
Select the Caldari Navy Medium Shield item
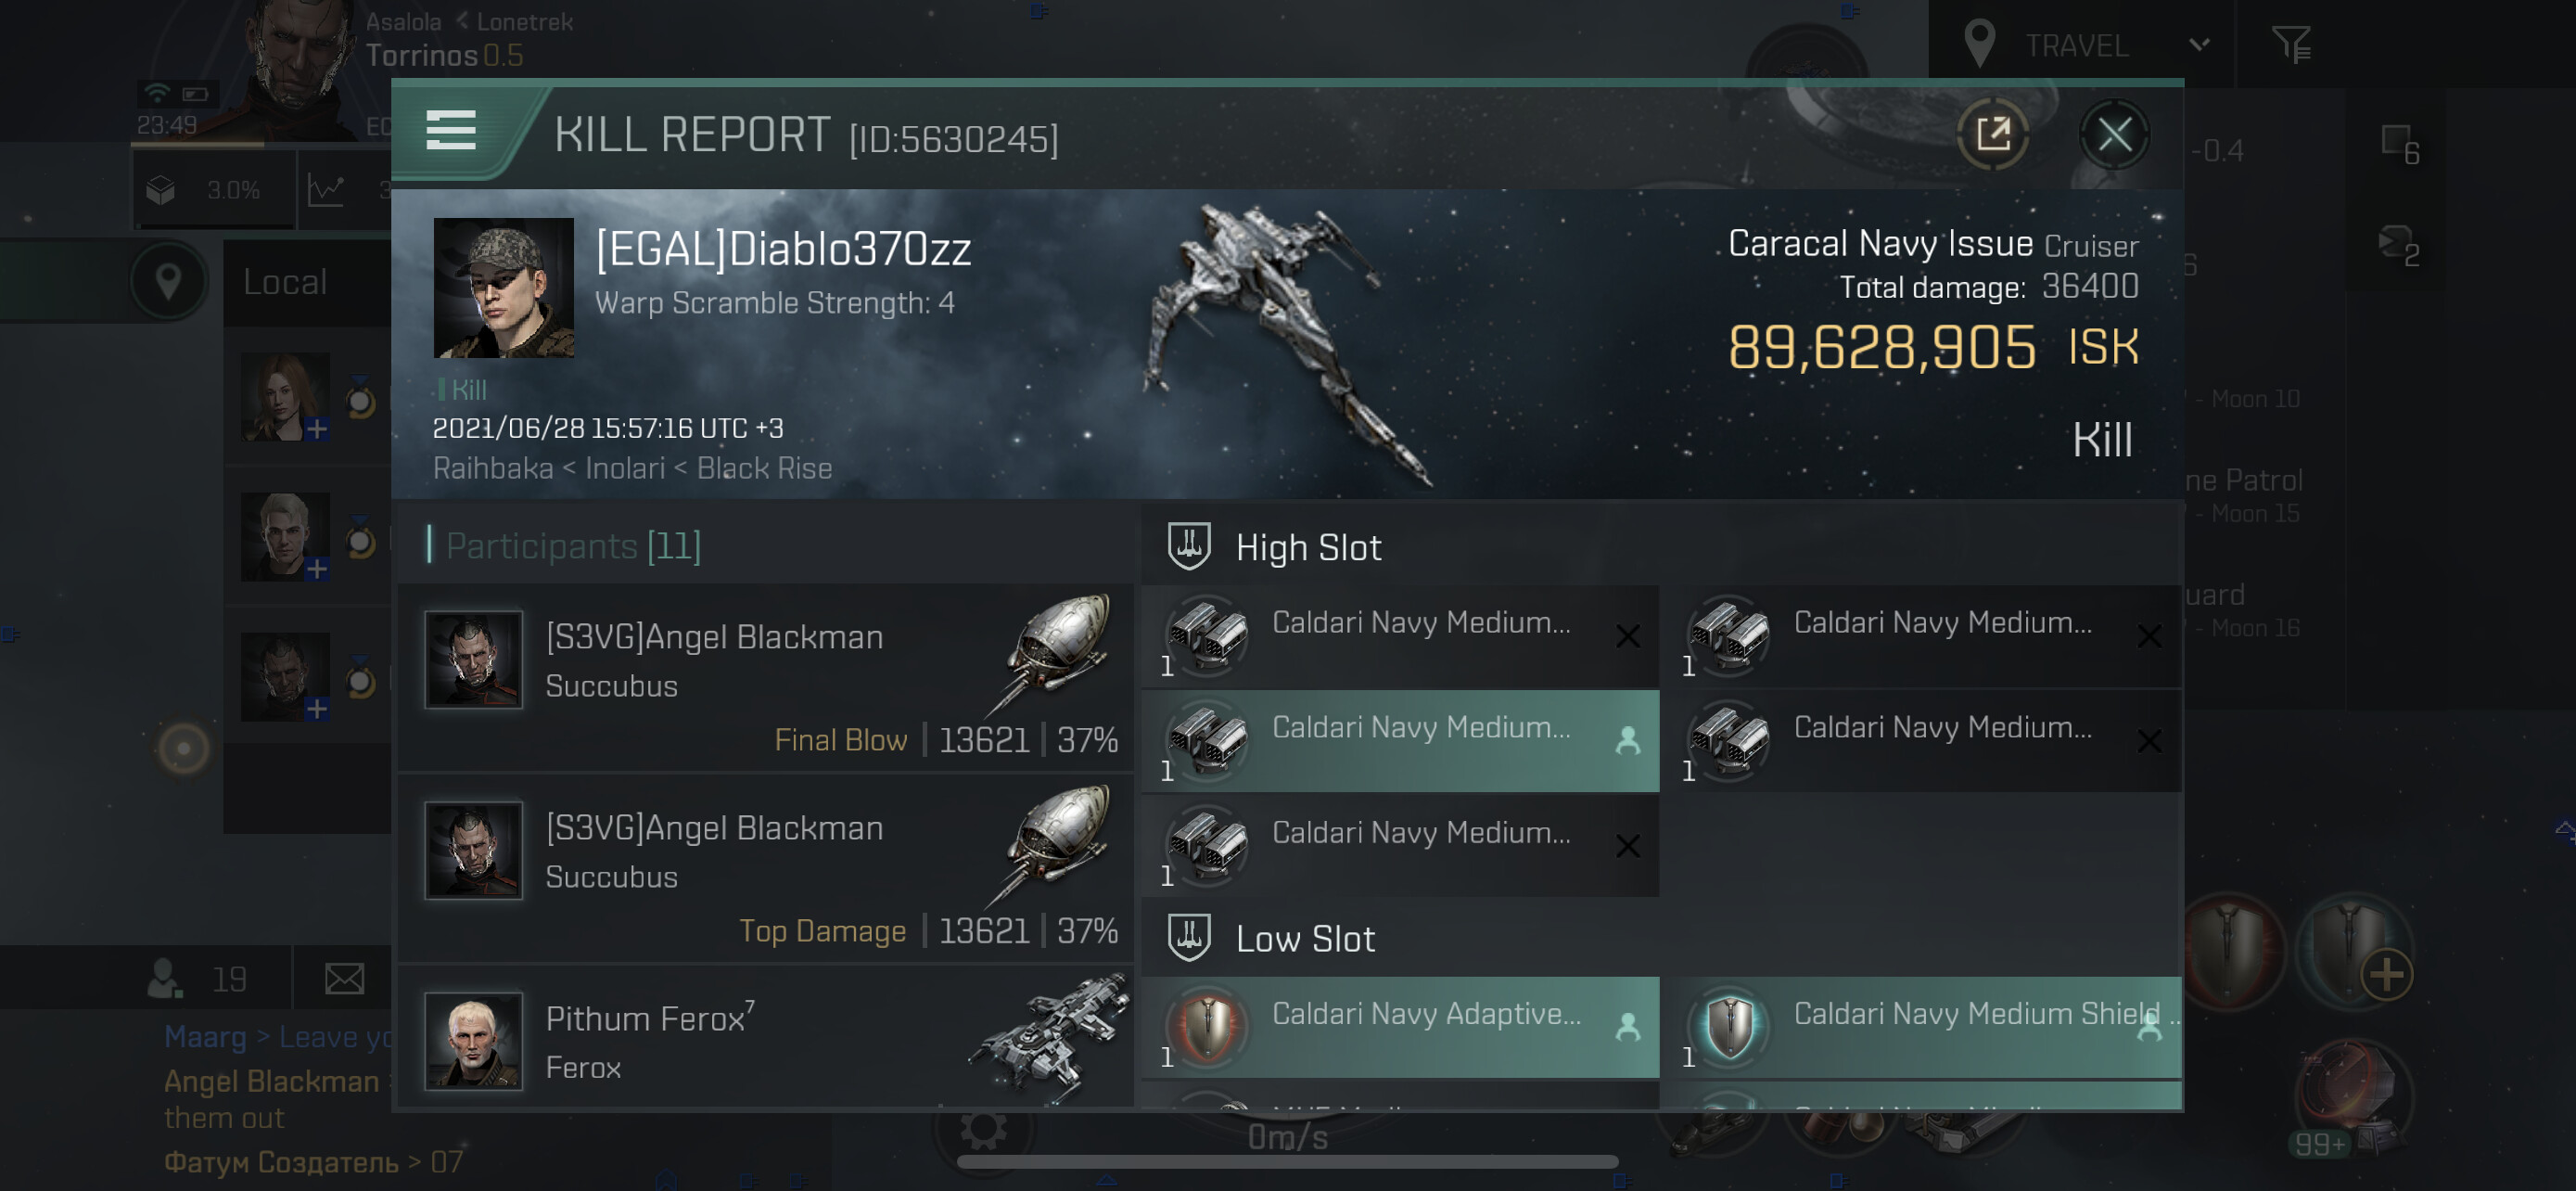(1922, 1027)
